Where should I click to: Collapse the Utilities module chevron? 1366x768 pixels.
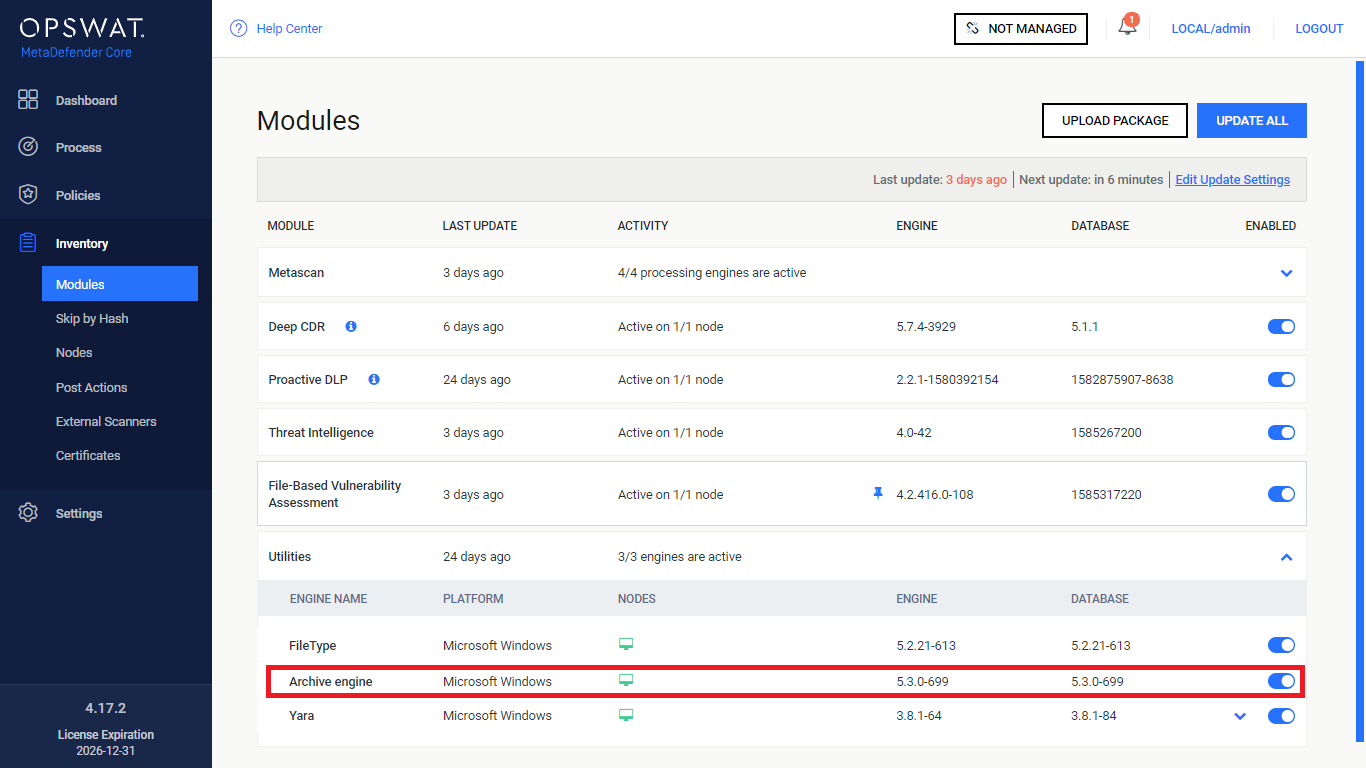[1287, 557]
